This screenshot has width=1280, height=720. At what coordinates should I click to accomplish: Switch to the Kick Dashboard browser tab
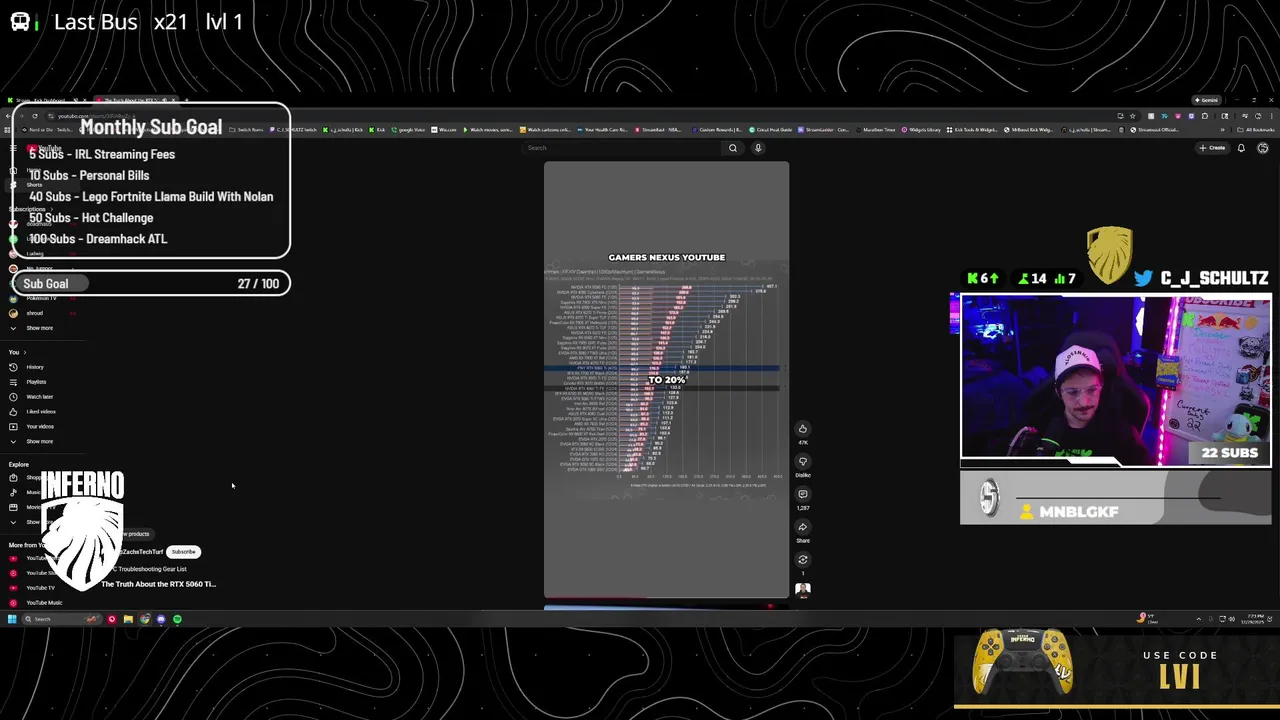[x=50, y=101]
